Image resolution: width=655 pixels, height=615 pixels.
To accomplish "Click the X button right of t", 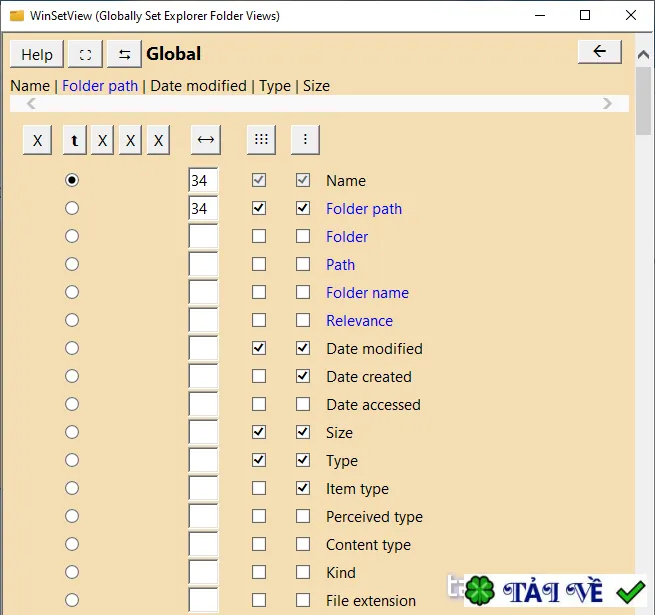I will tap(102, 140).
